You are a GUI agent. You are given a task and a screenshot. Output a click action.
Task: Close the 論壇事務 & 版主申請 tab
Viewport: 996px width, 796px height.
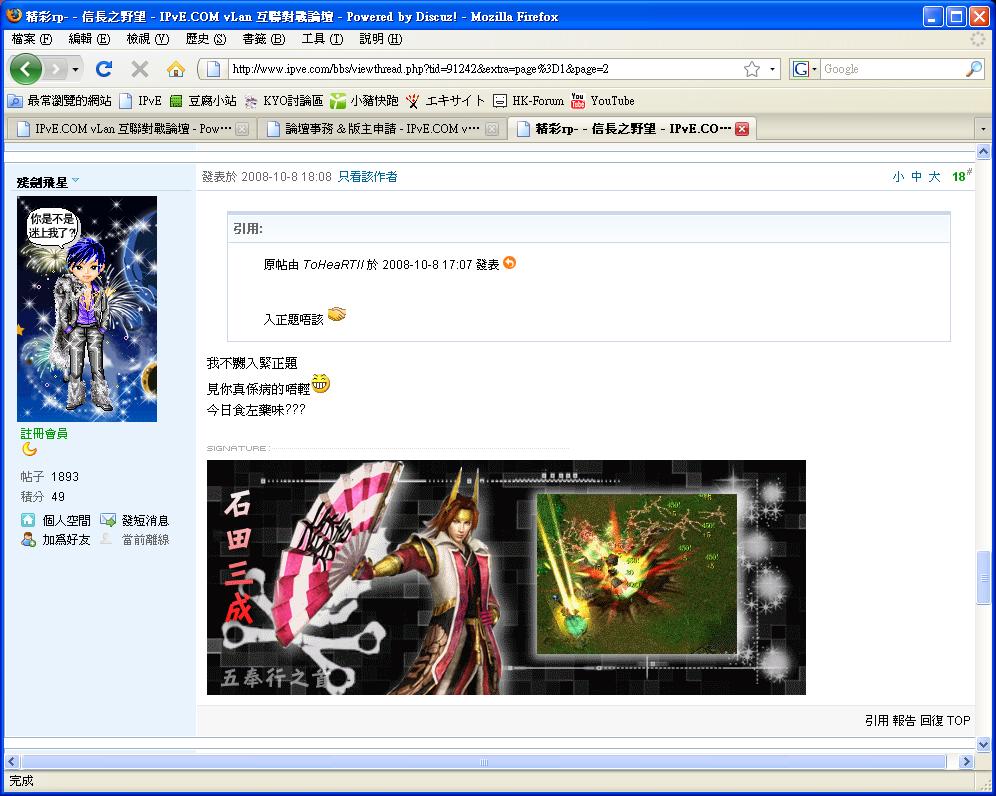(492, 129)
